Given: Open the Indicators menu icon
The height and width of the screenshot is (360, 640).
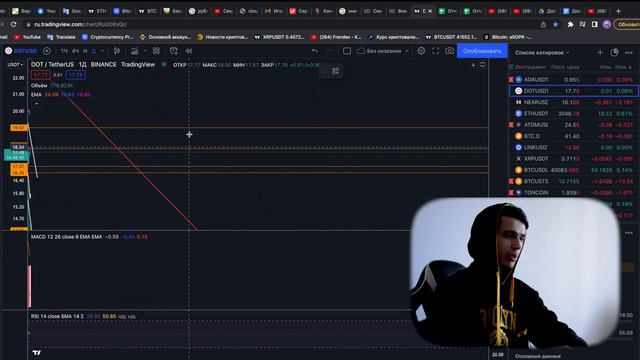Looking at the screenshot, I should 134,51.
